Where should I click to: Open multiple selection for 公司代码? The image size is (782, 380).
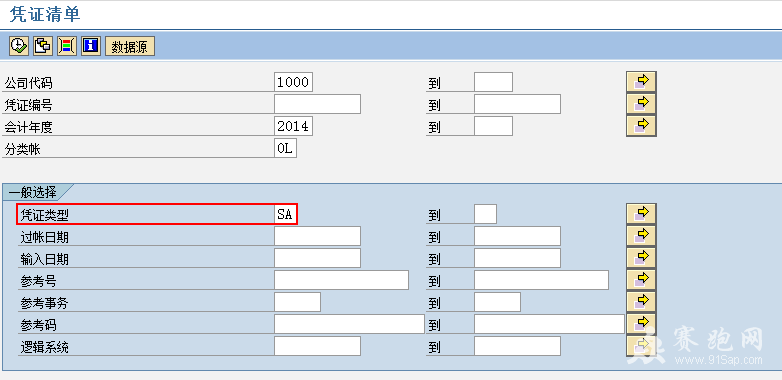641,82
